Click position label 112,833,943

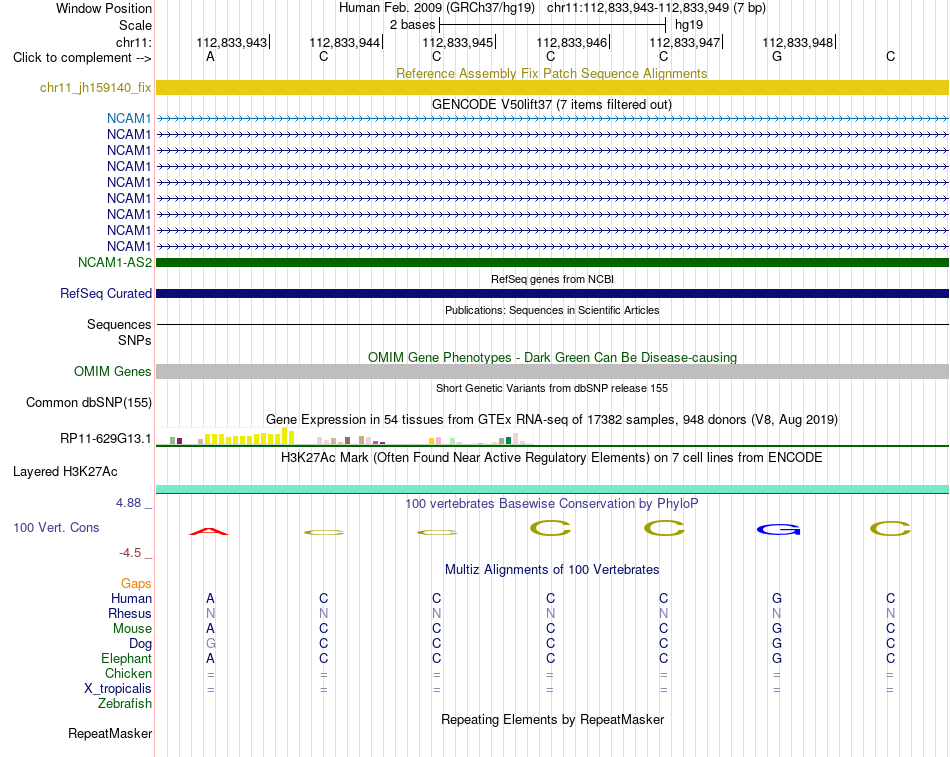231,42
